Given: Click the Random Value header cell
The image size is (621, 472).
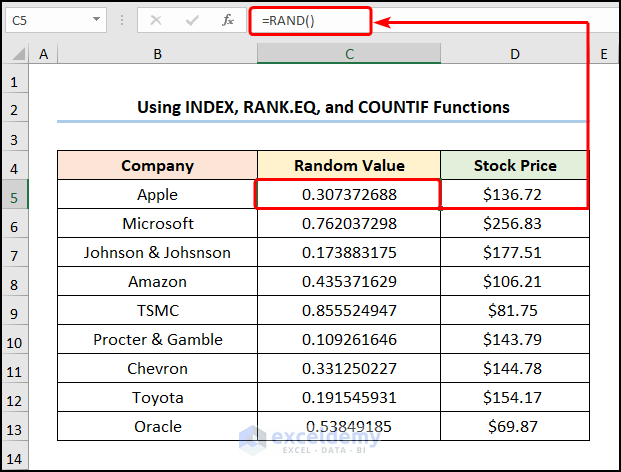Looking at the screenshot, I should pyautogui.click(x=349, y=166).
